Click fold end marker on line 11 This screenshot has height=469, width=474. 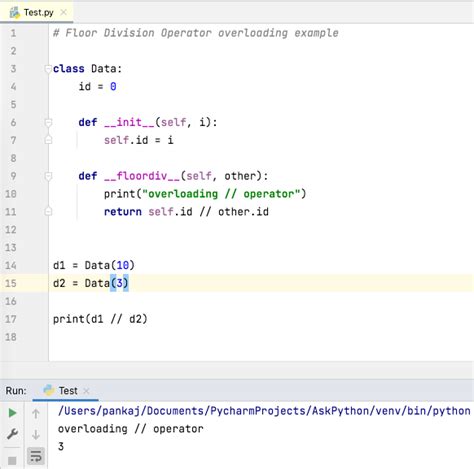tap(48, 211)
